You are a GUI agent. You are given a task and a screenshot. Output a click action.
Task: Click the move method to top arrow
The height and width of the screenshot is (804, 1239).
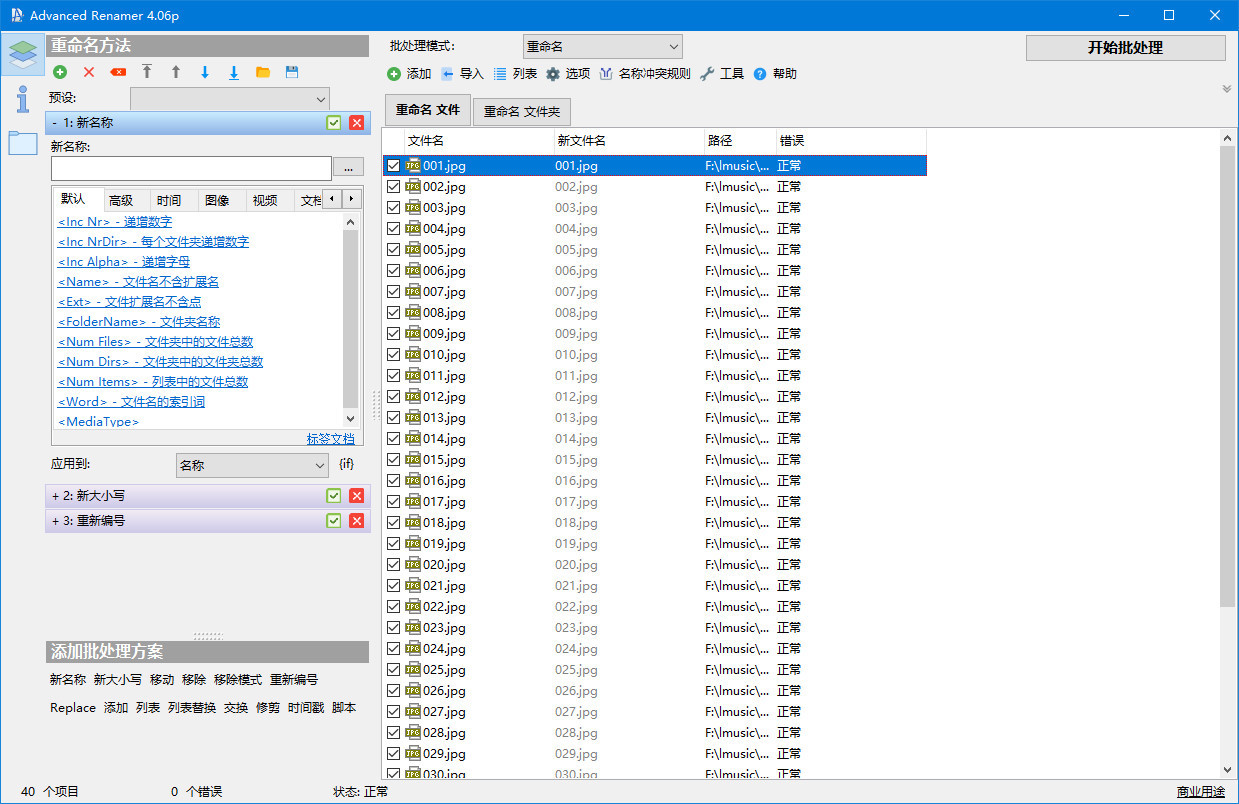[147, 72]
